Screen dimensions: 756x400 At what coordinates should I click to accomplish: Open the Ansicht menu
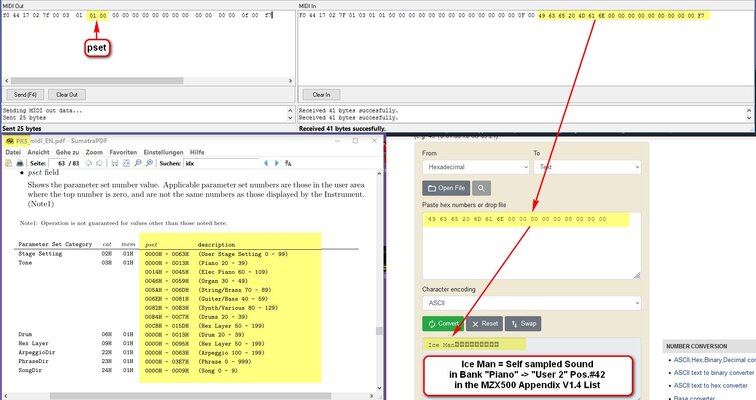point(39,152)
